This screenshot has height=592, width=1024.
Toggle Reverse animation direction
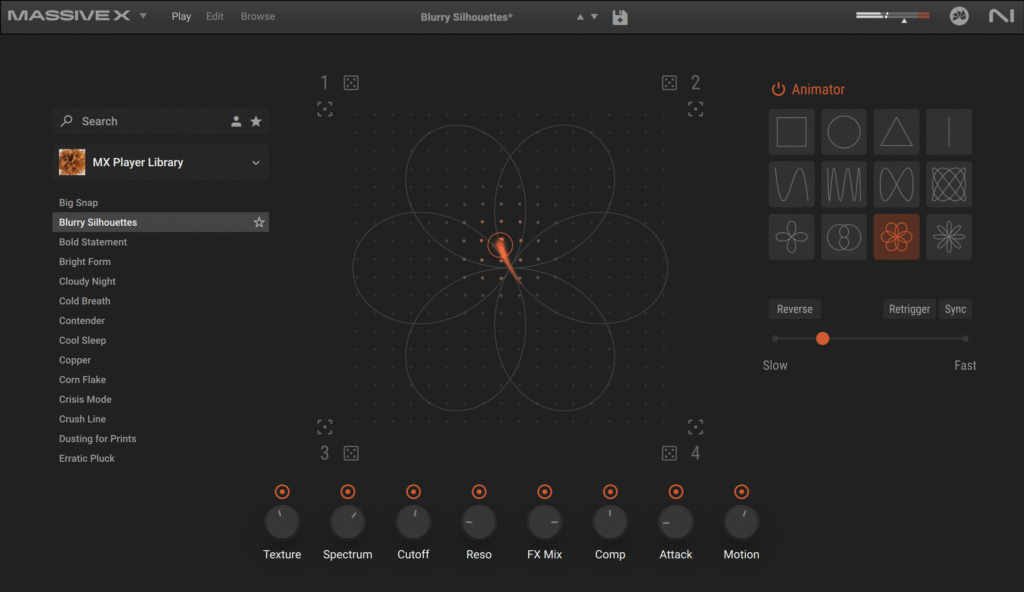(795, 309)
